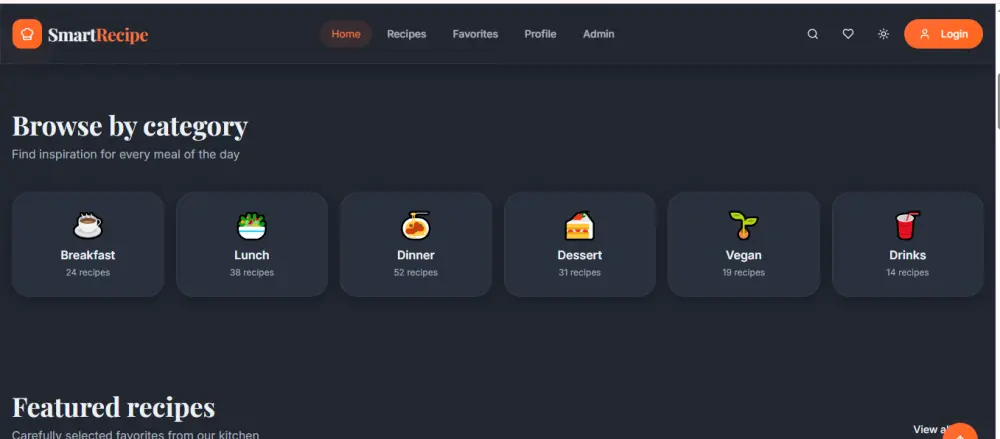Open the Dessert category label
This screenshot has width=1000, height=439.
tap(580, 255)
